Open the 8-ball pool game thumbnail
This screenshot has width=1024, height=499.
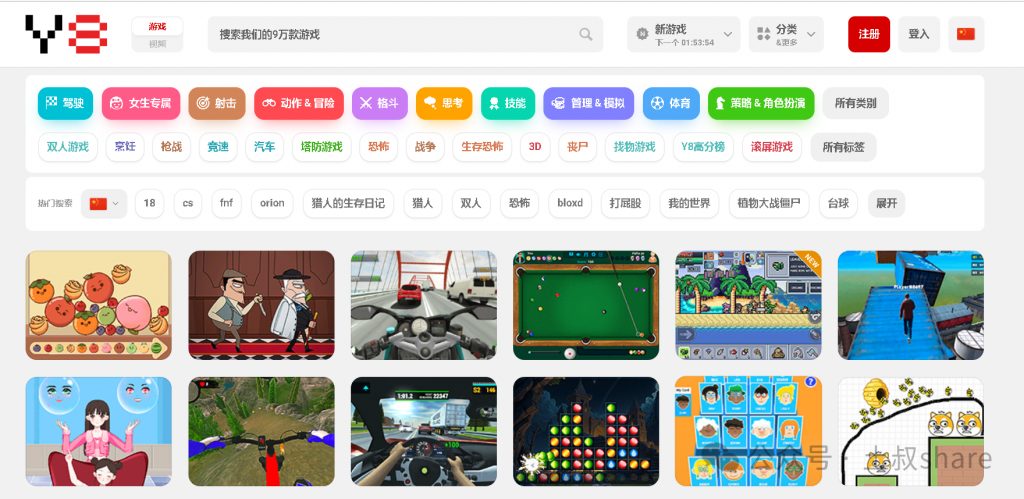[586, 305]
